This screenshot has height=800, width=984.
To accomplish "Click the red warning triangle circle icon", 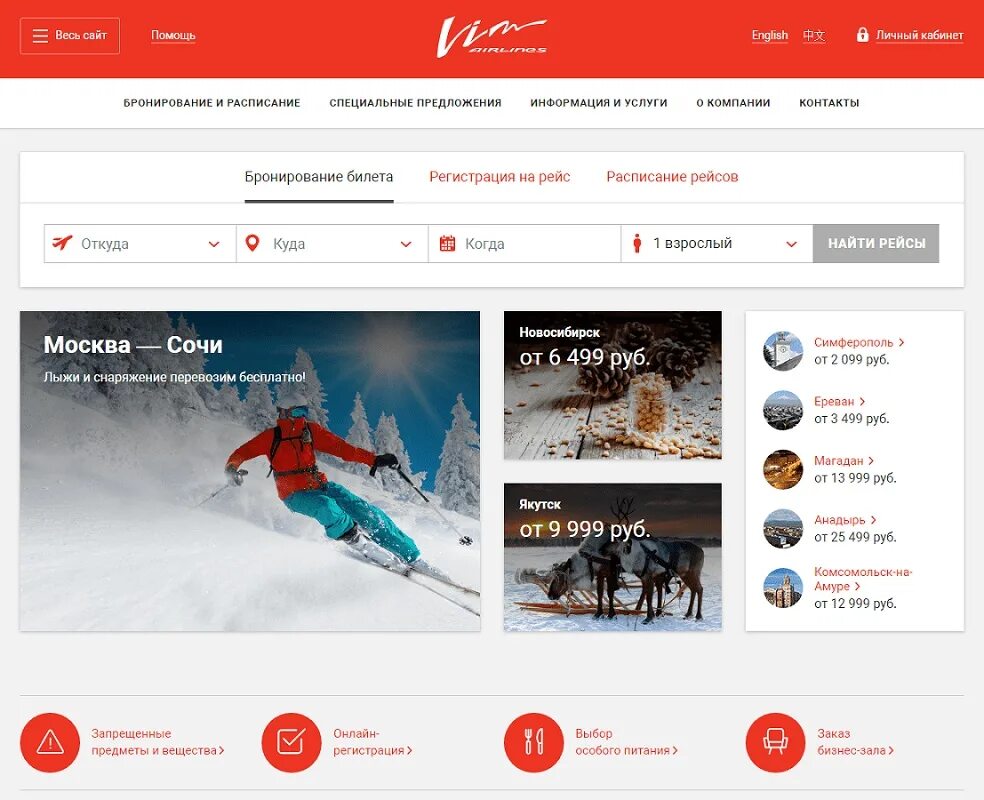I will 50,743.
